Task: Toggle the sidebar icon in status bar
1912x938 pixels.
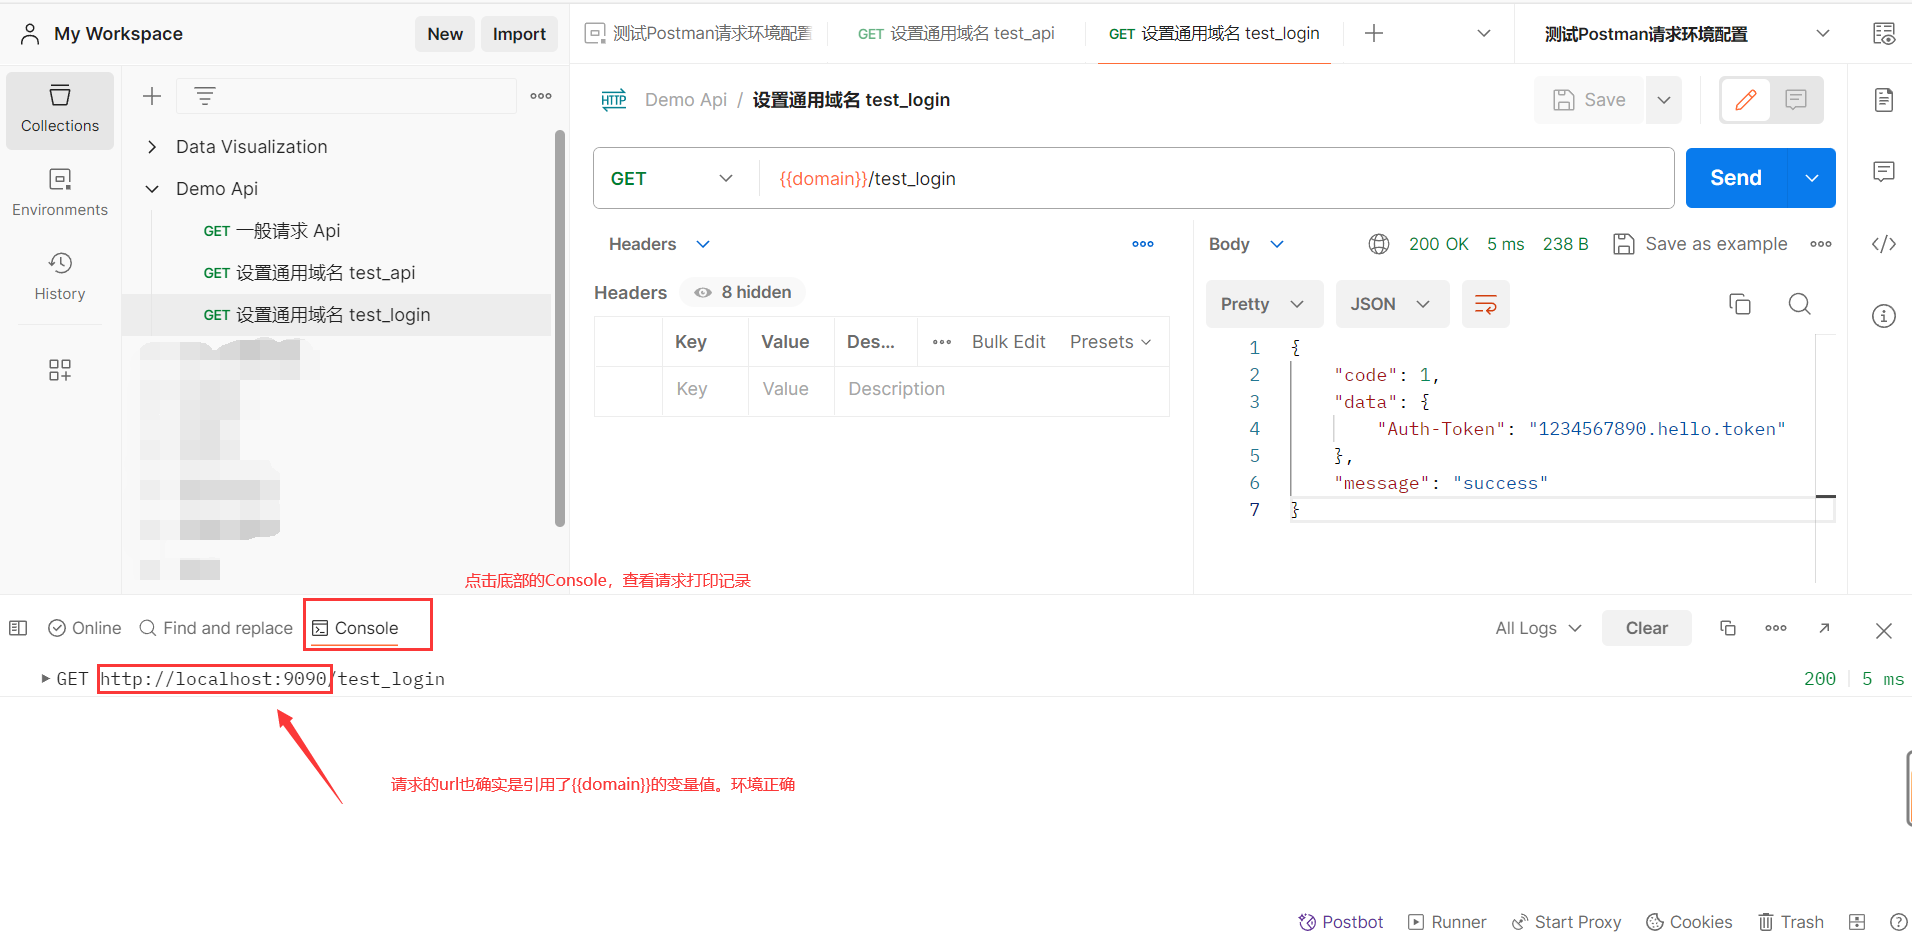Action: (x=18, y=628)
